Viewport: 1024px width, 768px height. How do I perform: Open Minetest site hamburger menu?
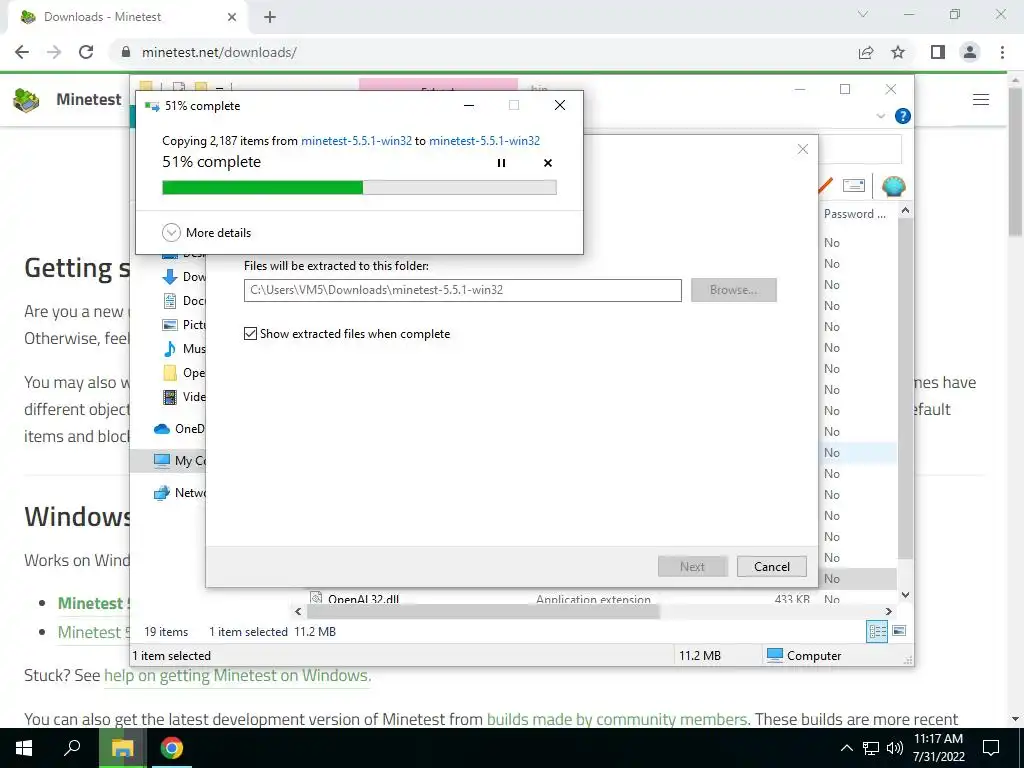(980, 99)
